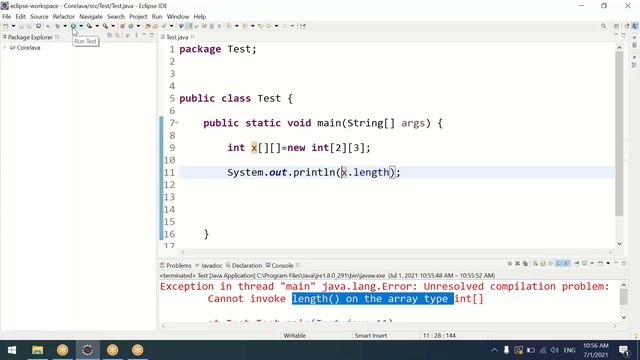
Task: Click the New Java Class icon
Action: (x=131, y=26)
